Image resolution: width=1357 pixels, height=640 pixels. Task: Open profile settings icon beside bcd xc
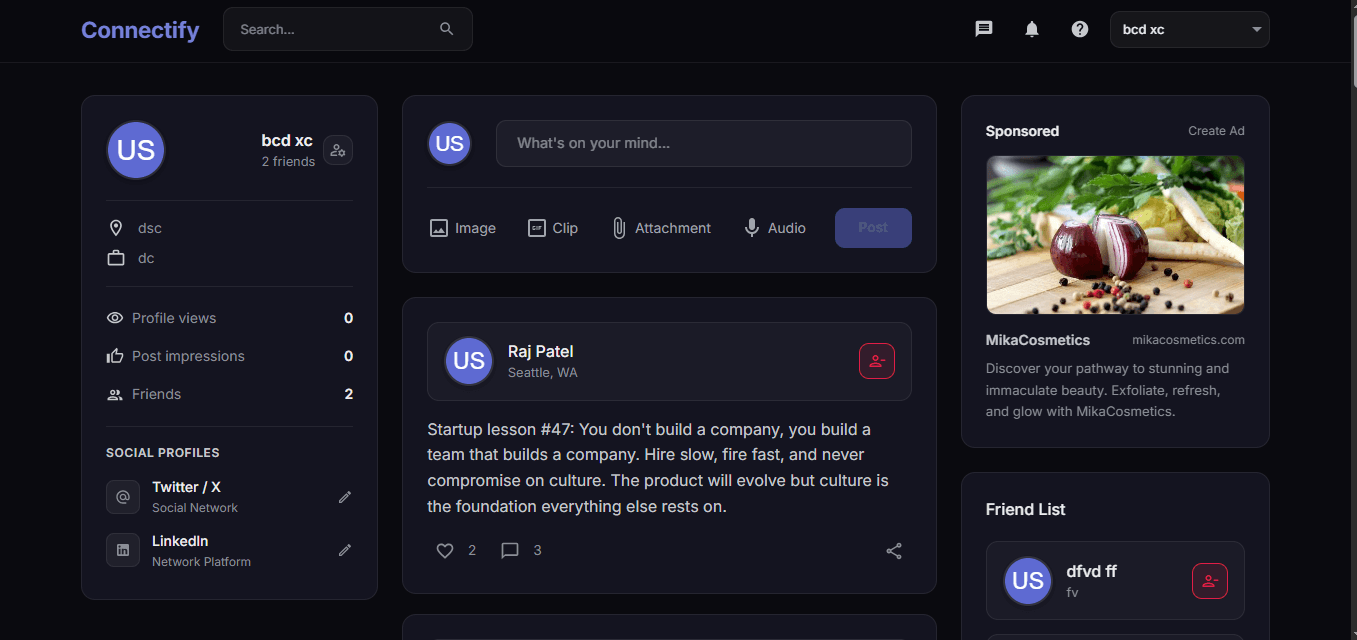tap(338, 150)
